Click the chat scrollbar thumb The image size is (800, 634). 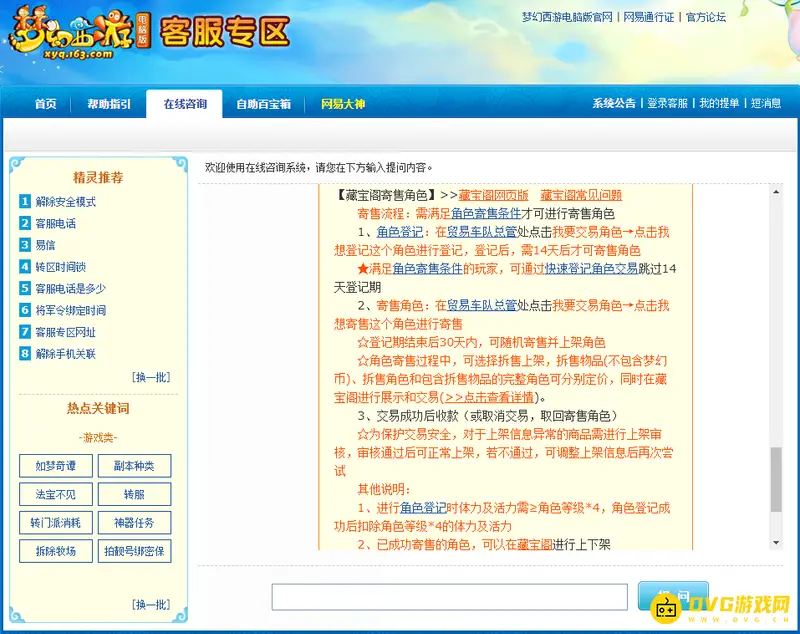(776, 479)
